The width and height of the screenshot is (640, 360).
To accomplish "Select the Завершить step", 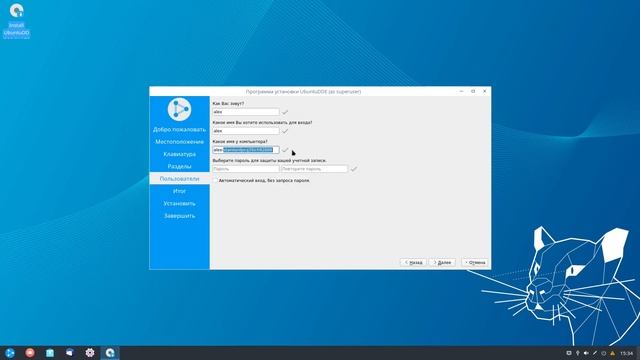I will 179,216.
